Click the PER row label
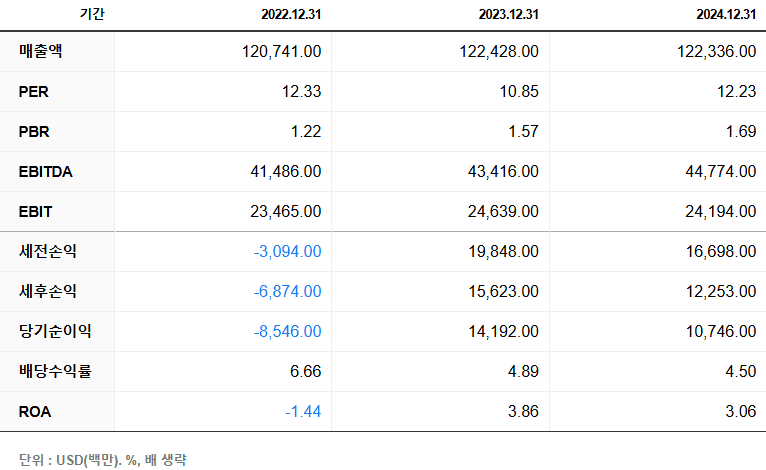The width and height of the screenshot is (766, 470). pos(33,91)
